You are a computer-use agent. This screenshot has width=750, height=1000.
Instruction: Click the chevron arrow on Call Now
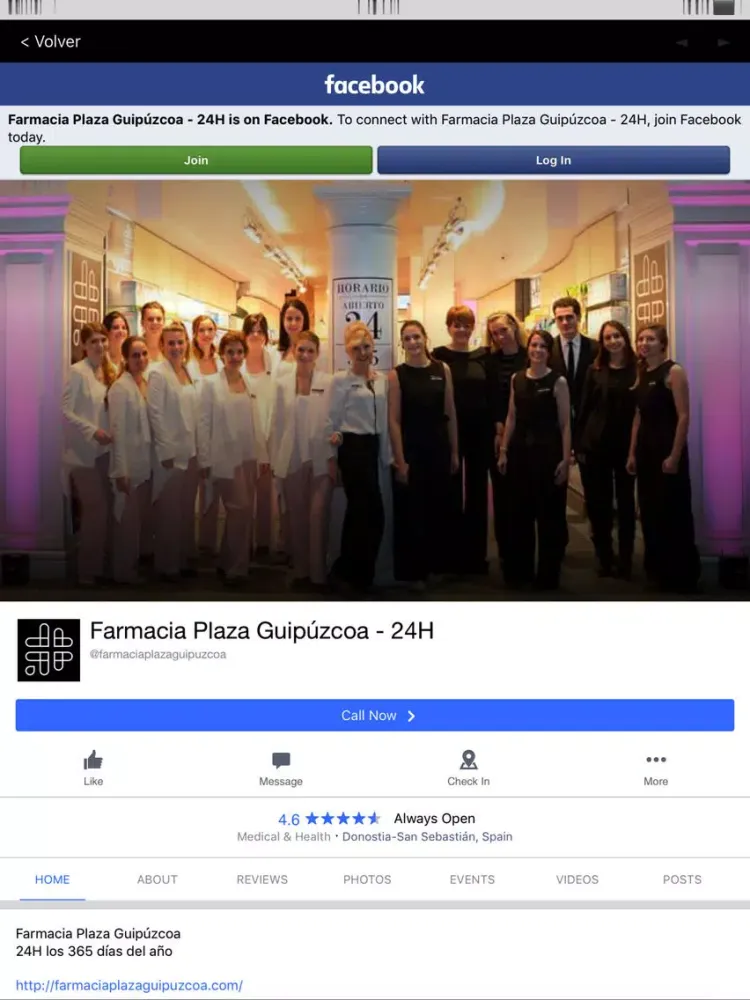click(411, 716)
